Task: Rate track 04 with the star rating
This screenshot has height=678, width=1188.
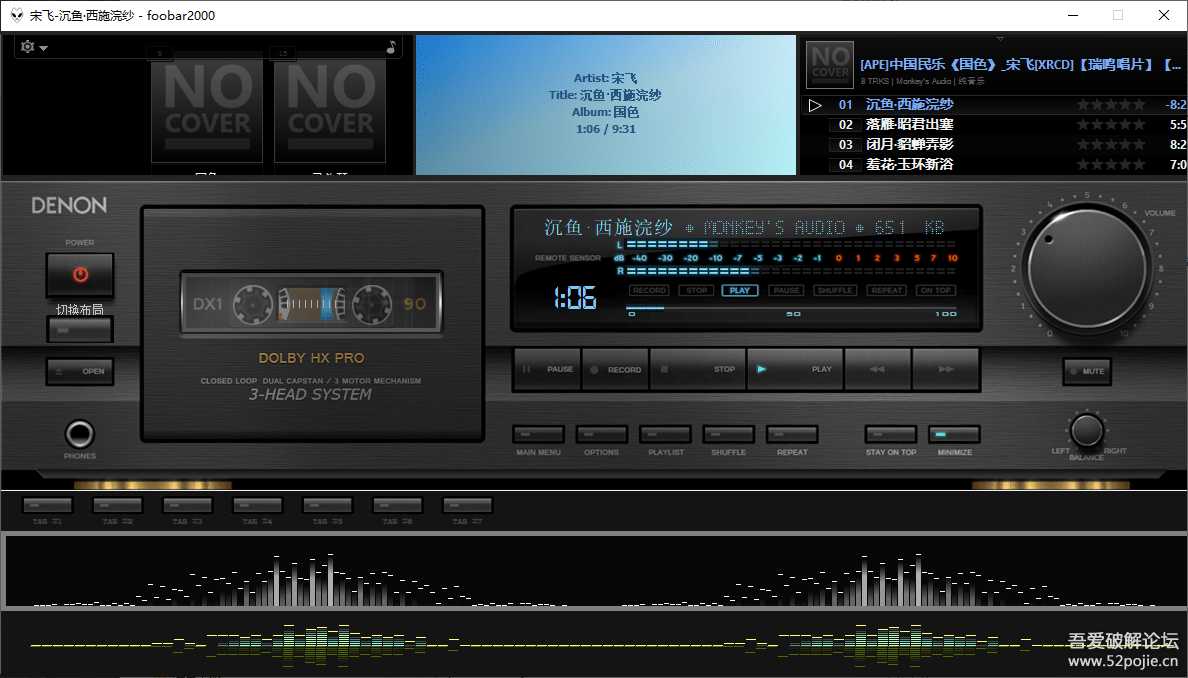Action: [1111, 164]
